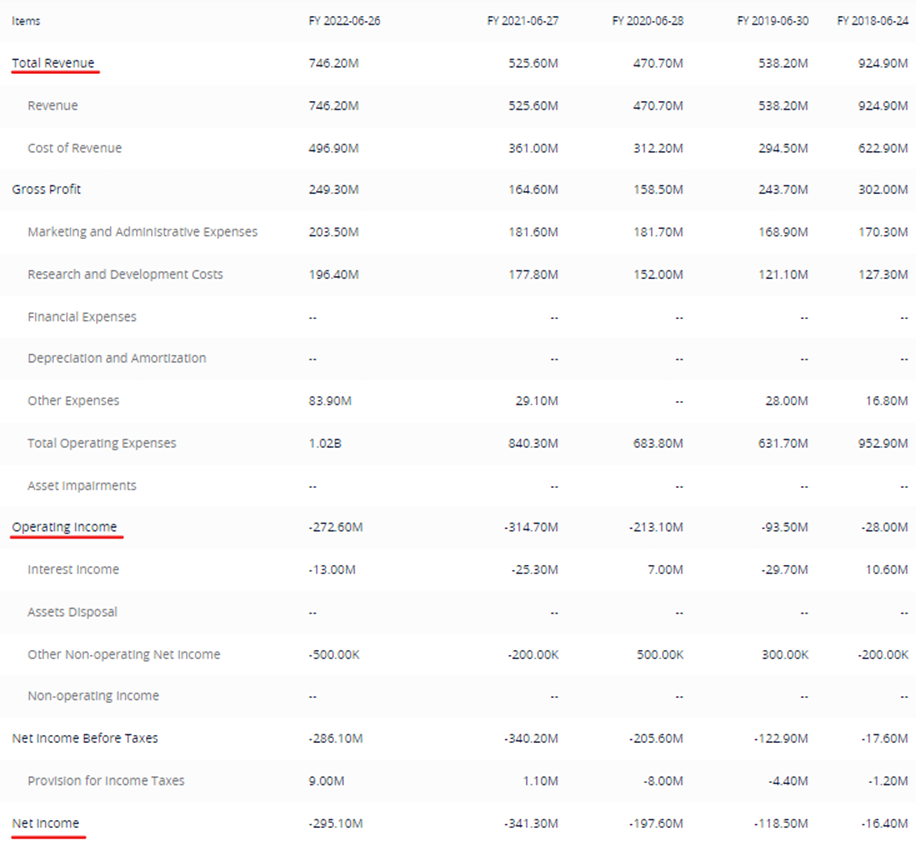
Task: Click the FY 2019-06-30 column header
Action: (773, 21)
